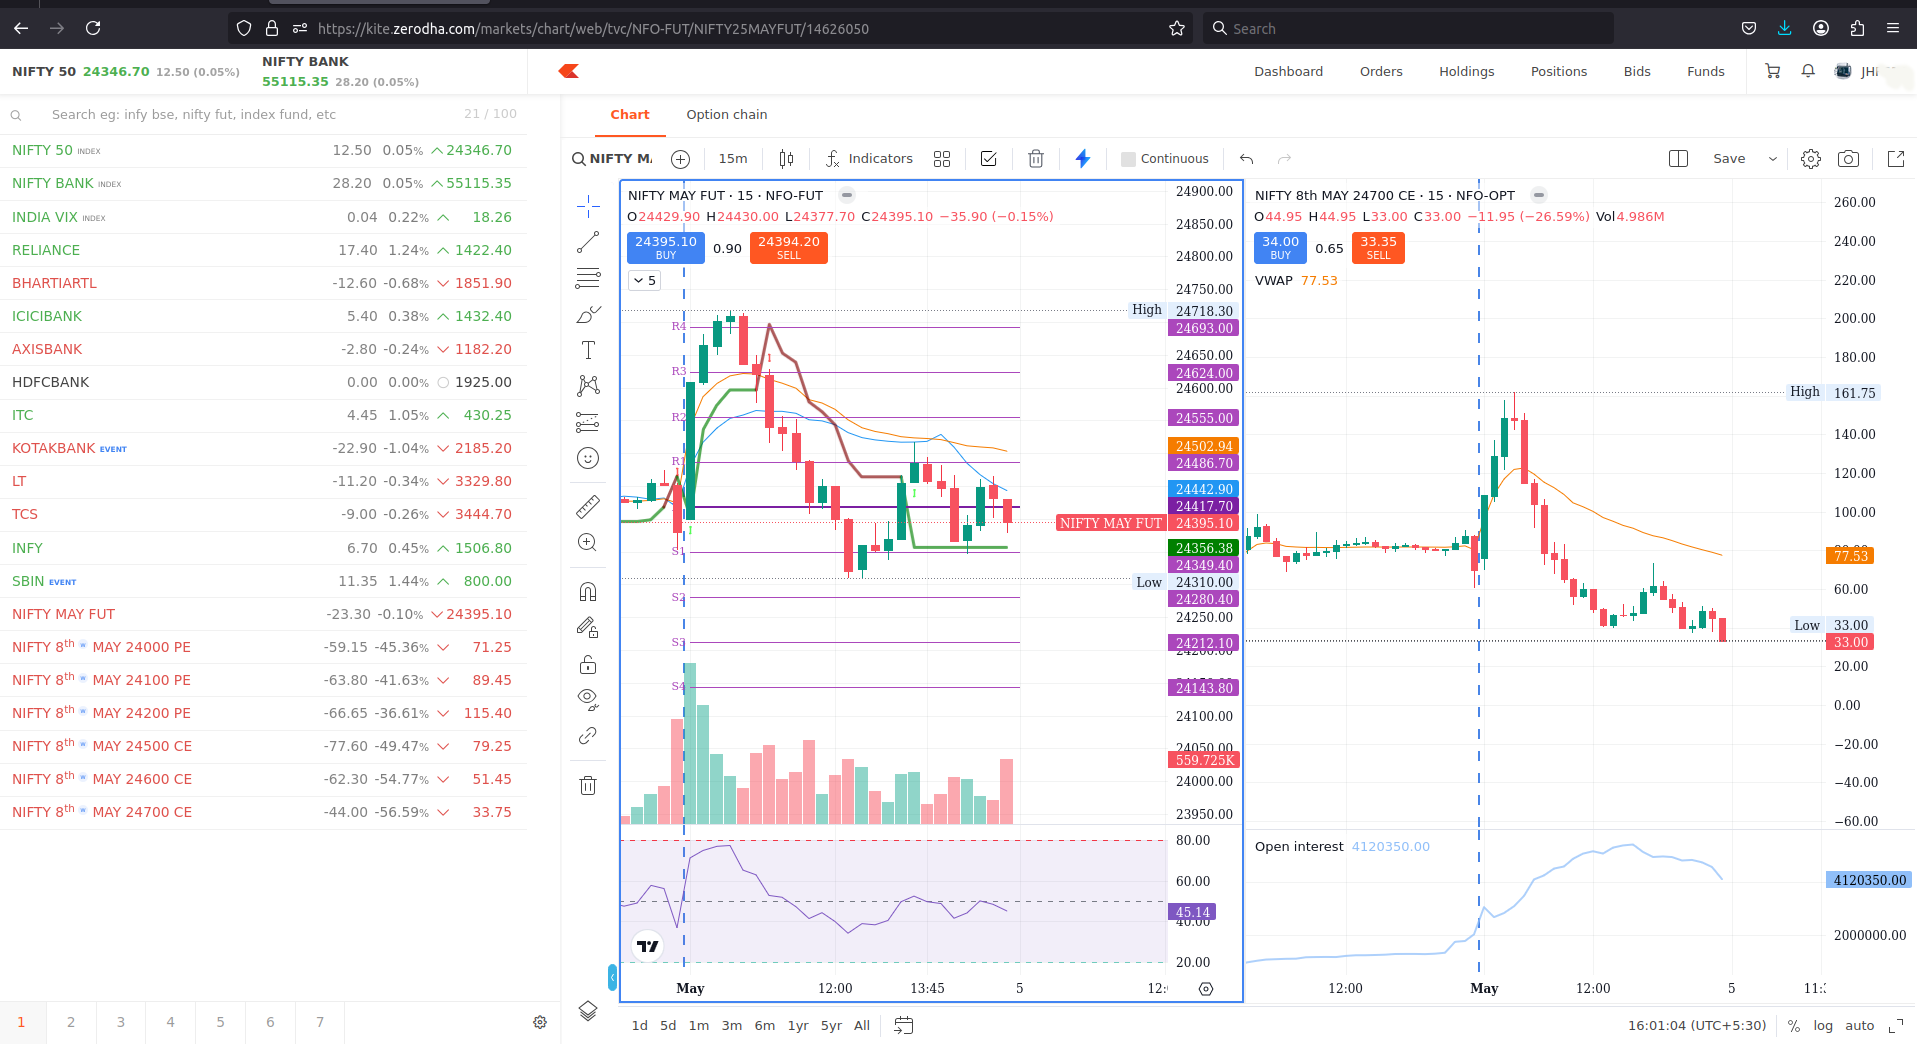Select the zoom in tool
The image size is (1917, 1044).
tap(588, 543)
